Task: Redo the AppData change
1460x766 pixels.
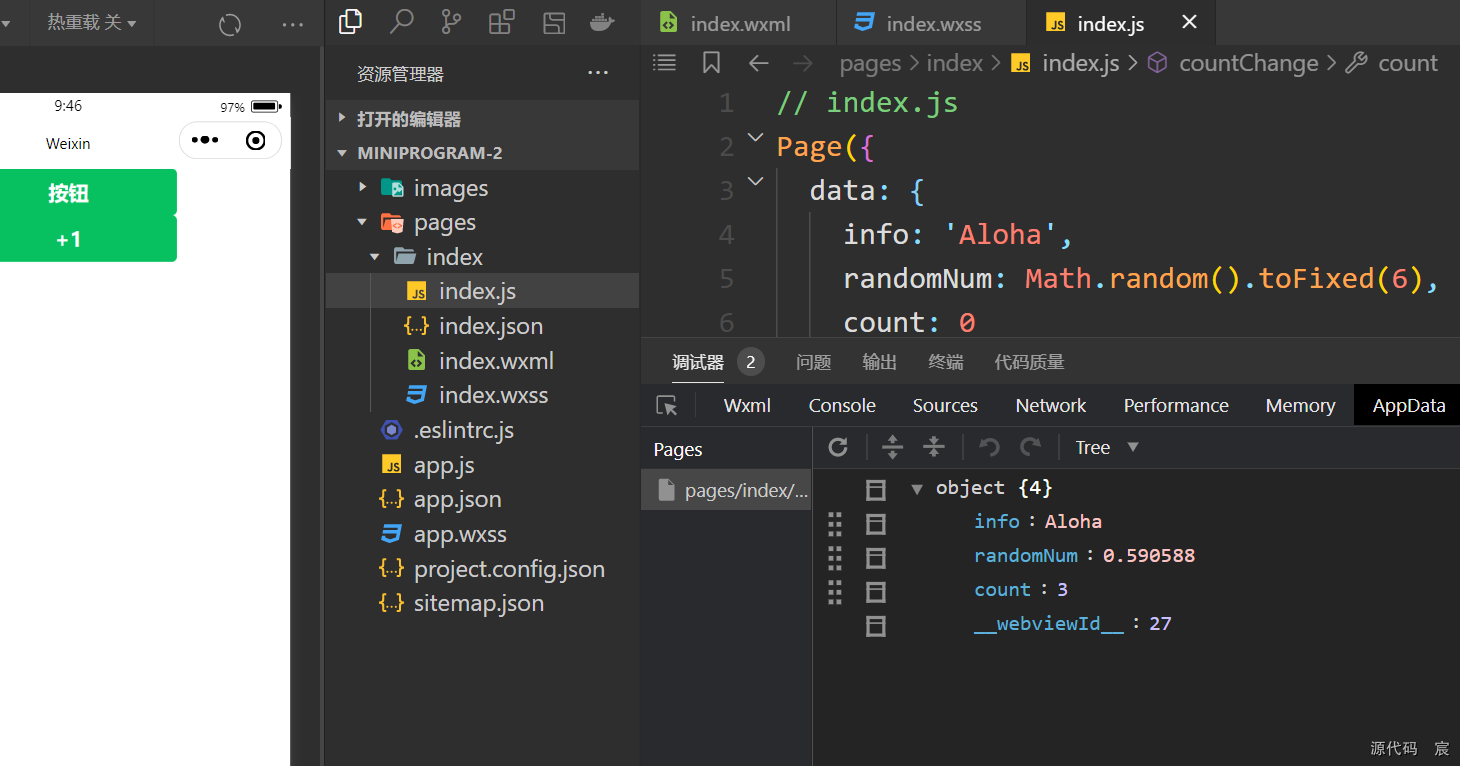Action: (1030, 447)
